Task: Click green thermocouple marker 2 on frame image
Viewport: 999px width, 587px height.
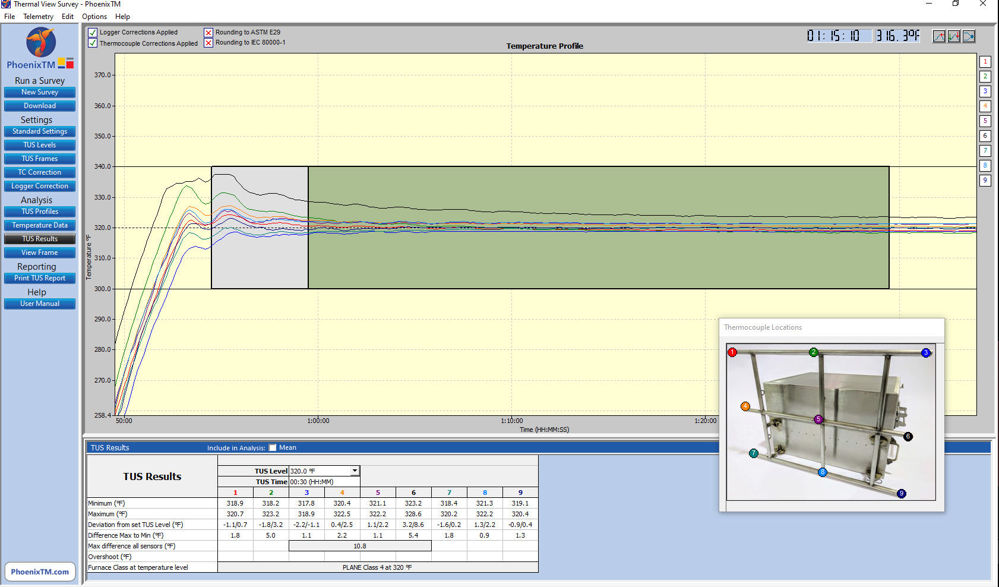Action: (814, 352)
